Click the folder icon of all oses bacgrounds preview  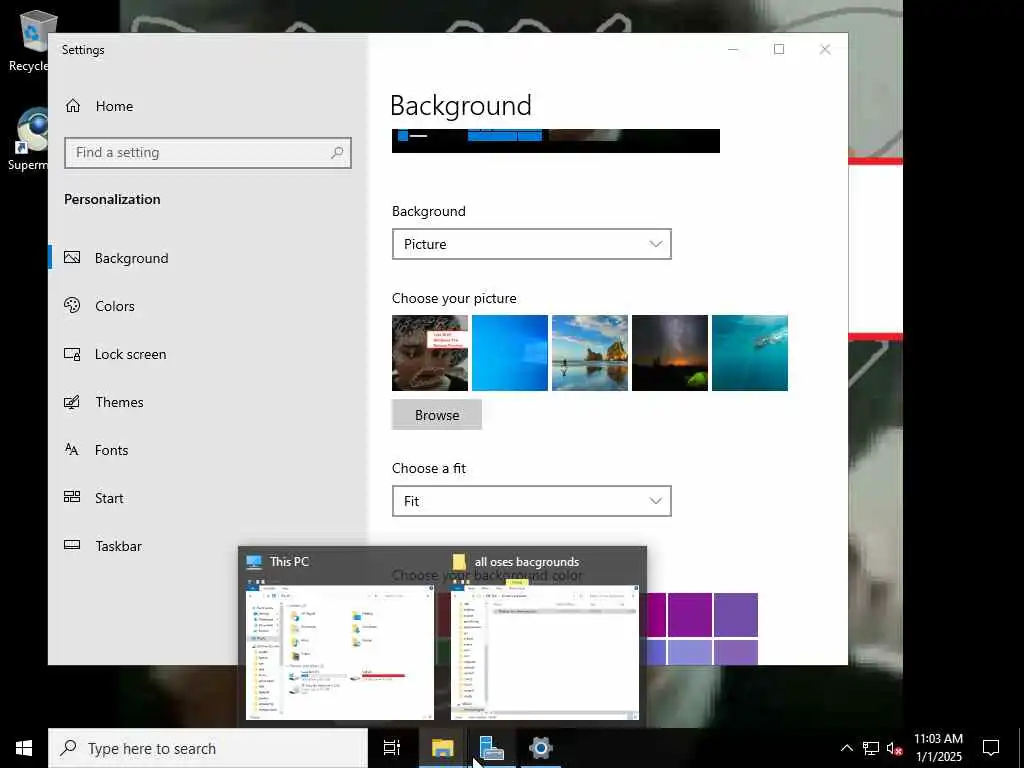click(x=459, y=562)
